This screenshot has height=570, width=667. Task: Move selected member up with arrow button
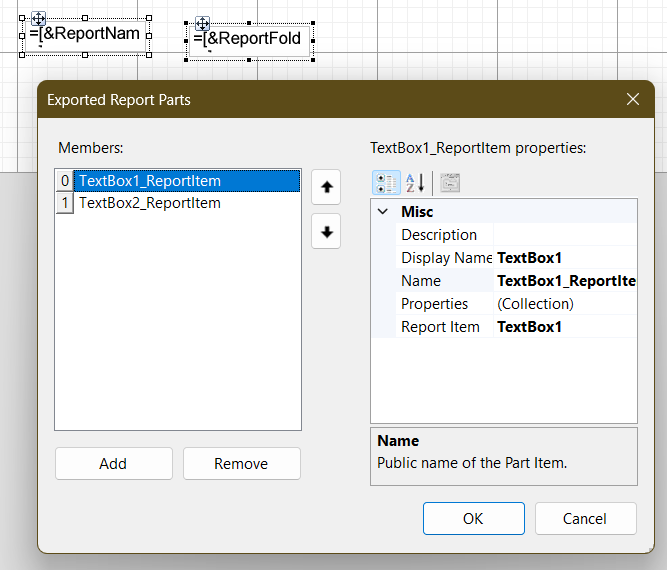coord(326,187)
